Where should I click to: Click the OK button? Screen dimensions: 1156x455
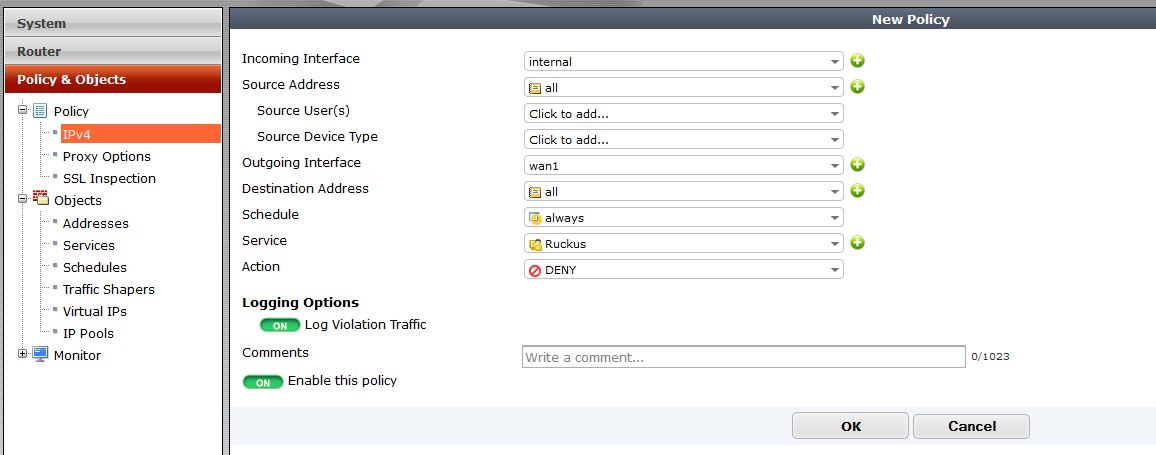850,426
